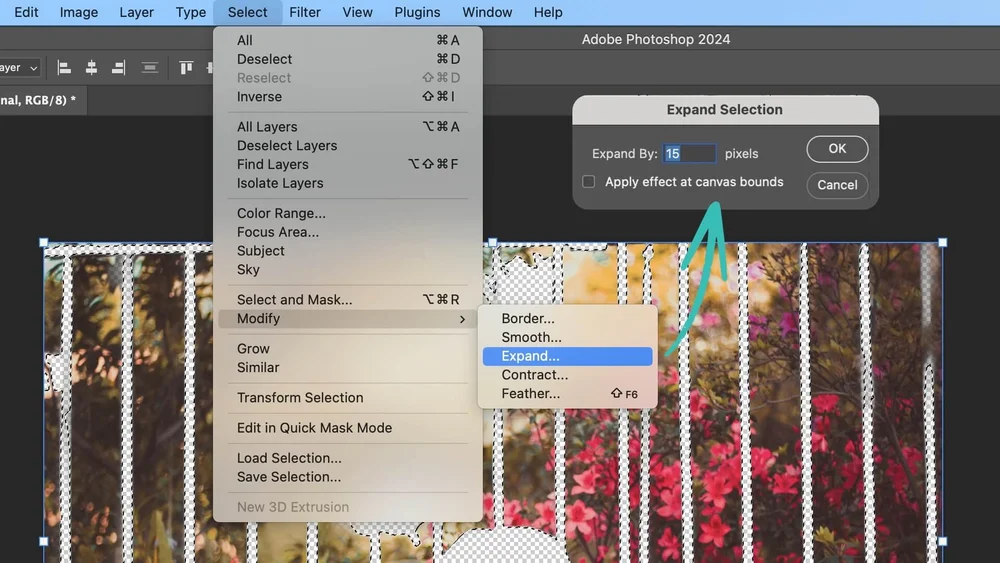Choose Load Selection... menu item
Image resolution: width=1000 pixels, height=563 pixels.
tap(348, 458)
